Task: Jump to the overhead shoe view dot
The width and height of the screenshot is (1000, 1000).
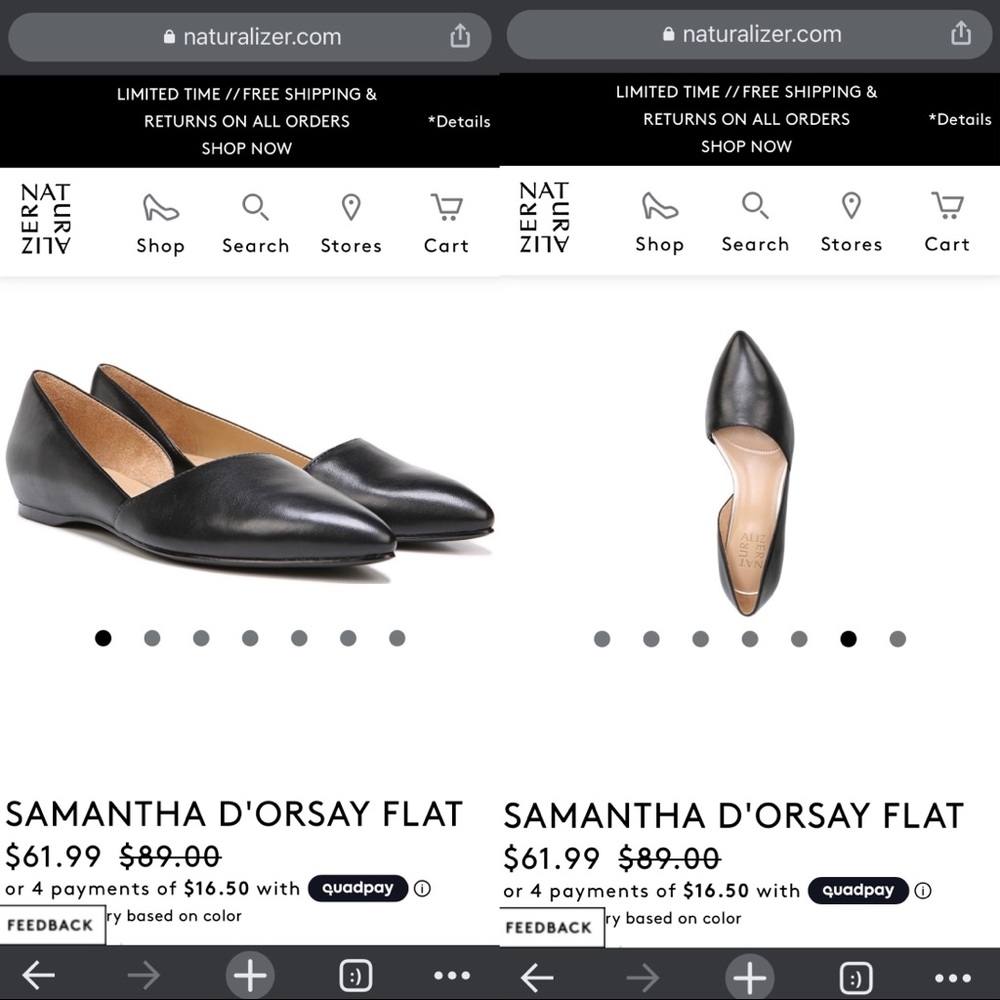Action: coord(849,638)
